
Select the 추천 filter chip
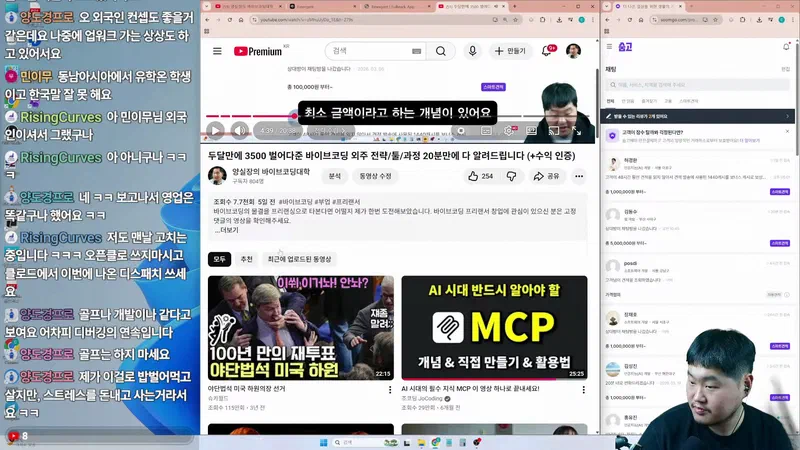[246, 259]
